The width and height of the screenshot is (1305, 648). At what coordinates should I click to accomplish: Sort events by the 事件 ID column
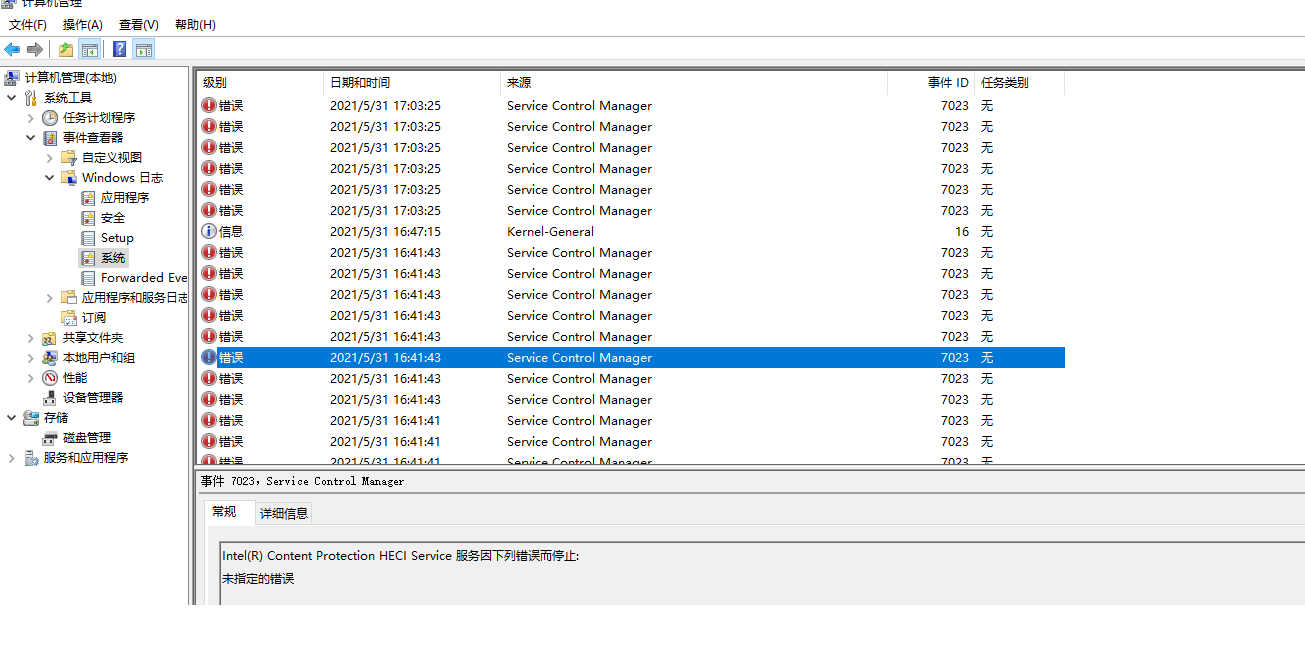[x=945, y=82]
